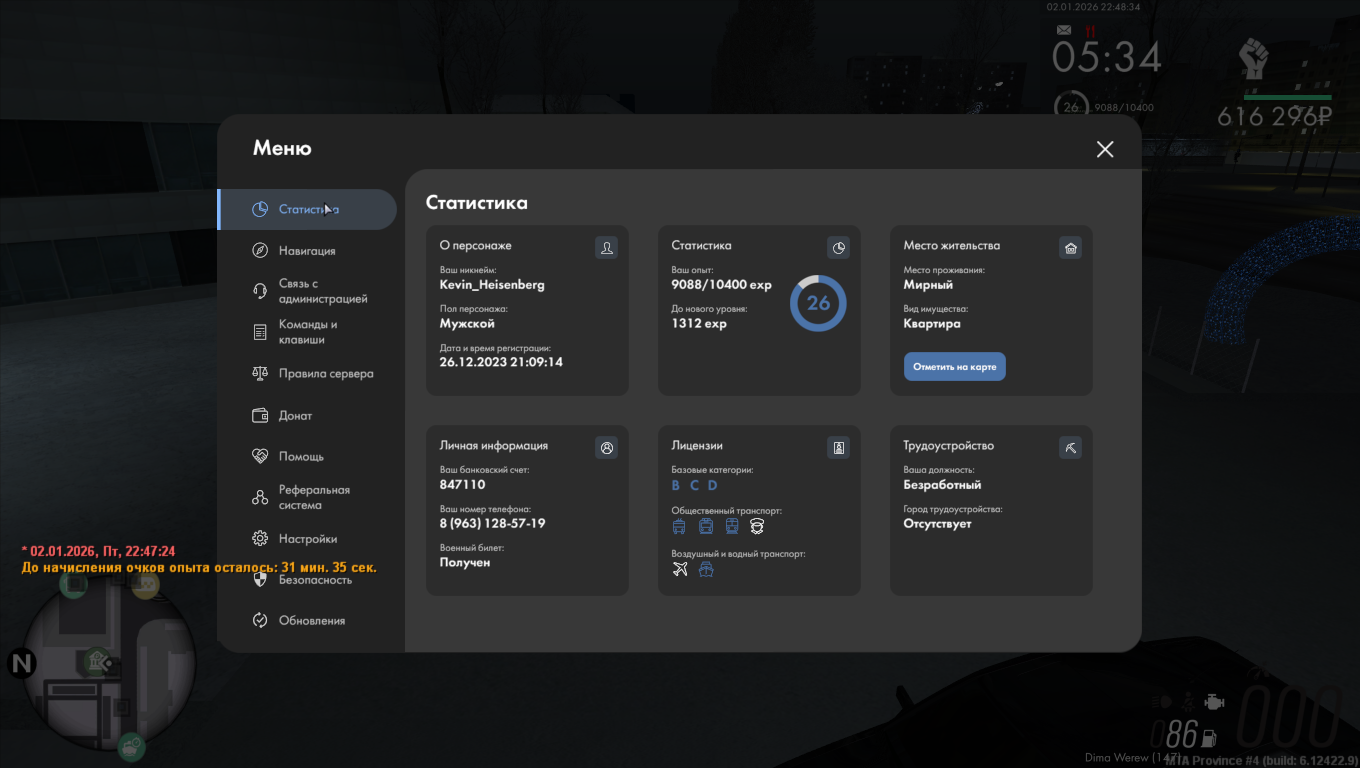Click the scales icon beside Правила сервера
Image resolution: width=1360 pixels, height=768 pixels.
pos(260,373)
